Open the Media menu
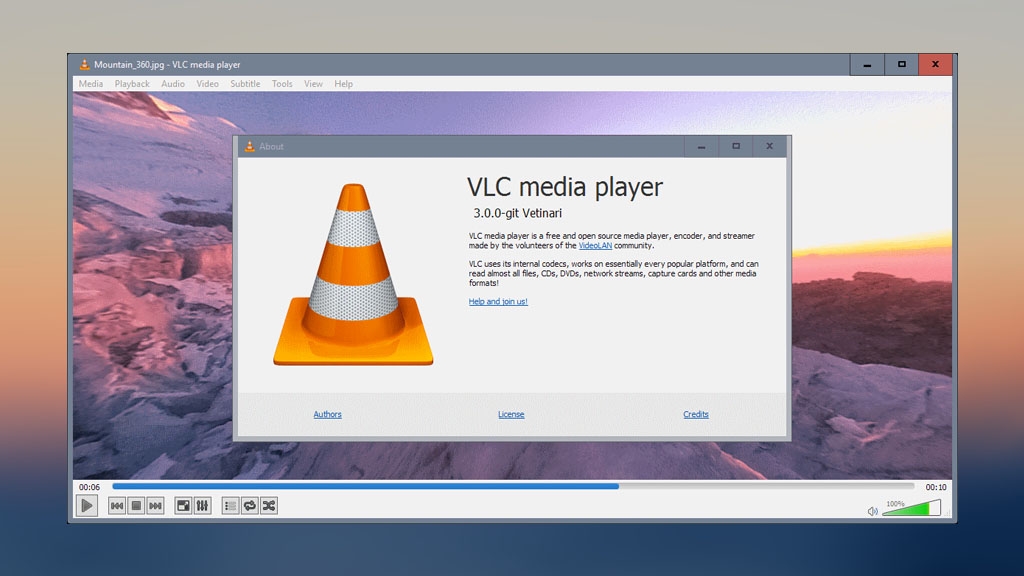Viewport: 1024px width, 576px height. click(91, 84)
